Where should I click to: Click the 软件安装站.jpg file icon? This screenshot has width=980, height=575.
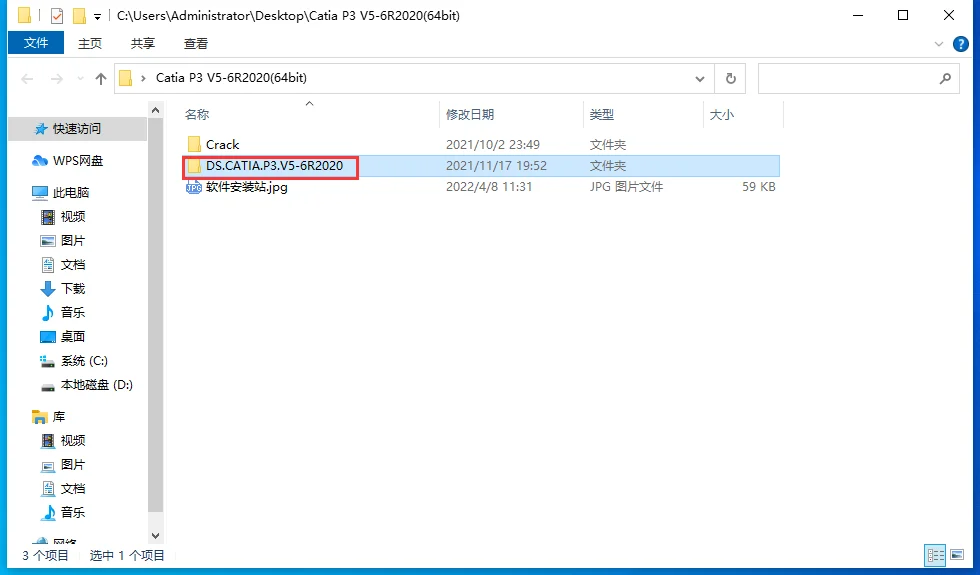coord(194,187)
